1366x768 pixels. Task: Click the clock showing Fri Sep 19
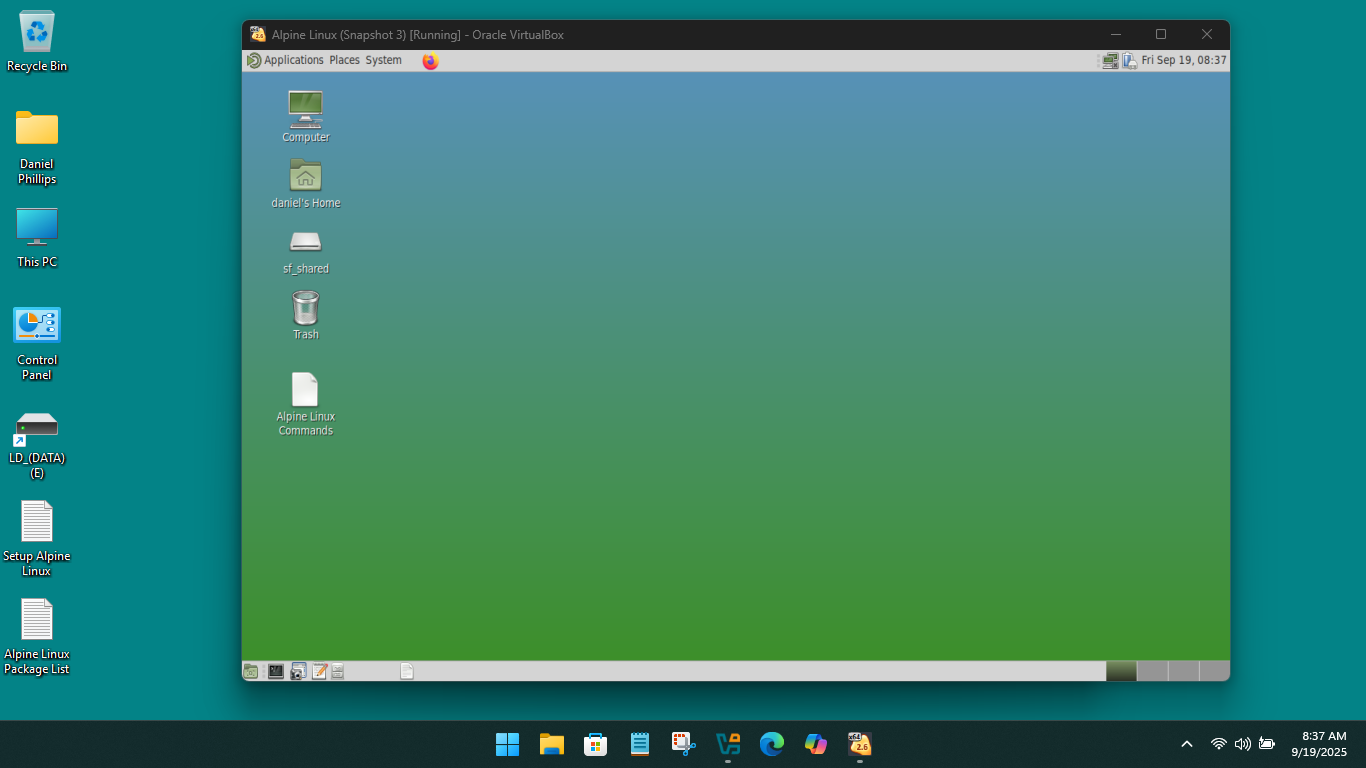pyautogui.click(x=1184, y=61)
